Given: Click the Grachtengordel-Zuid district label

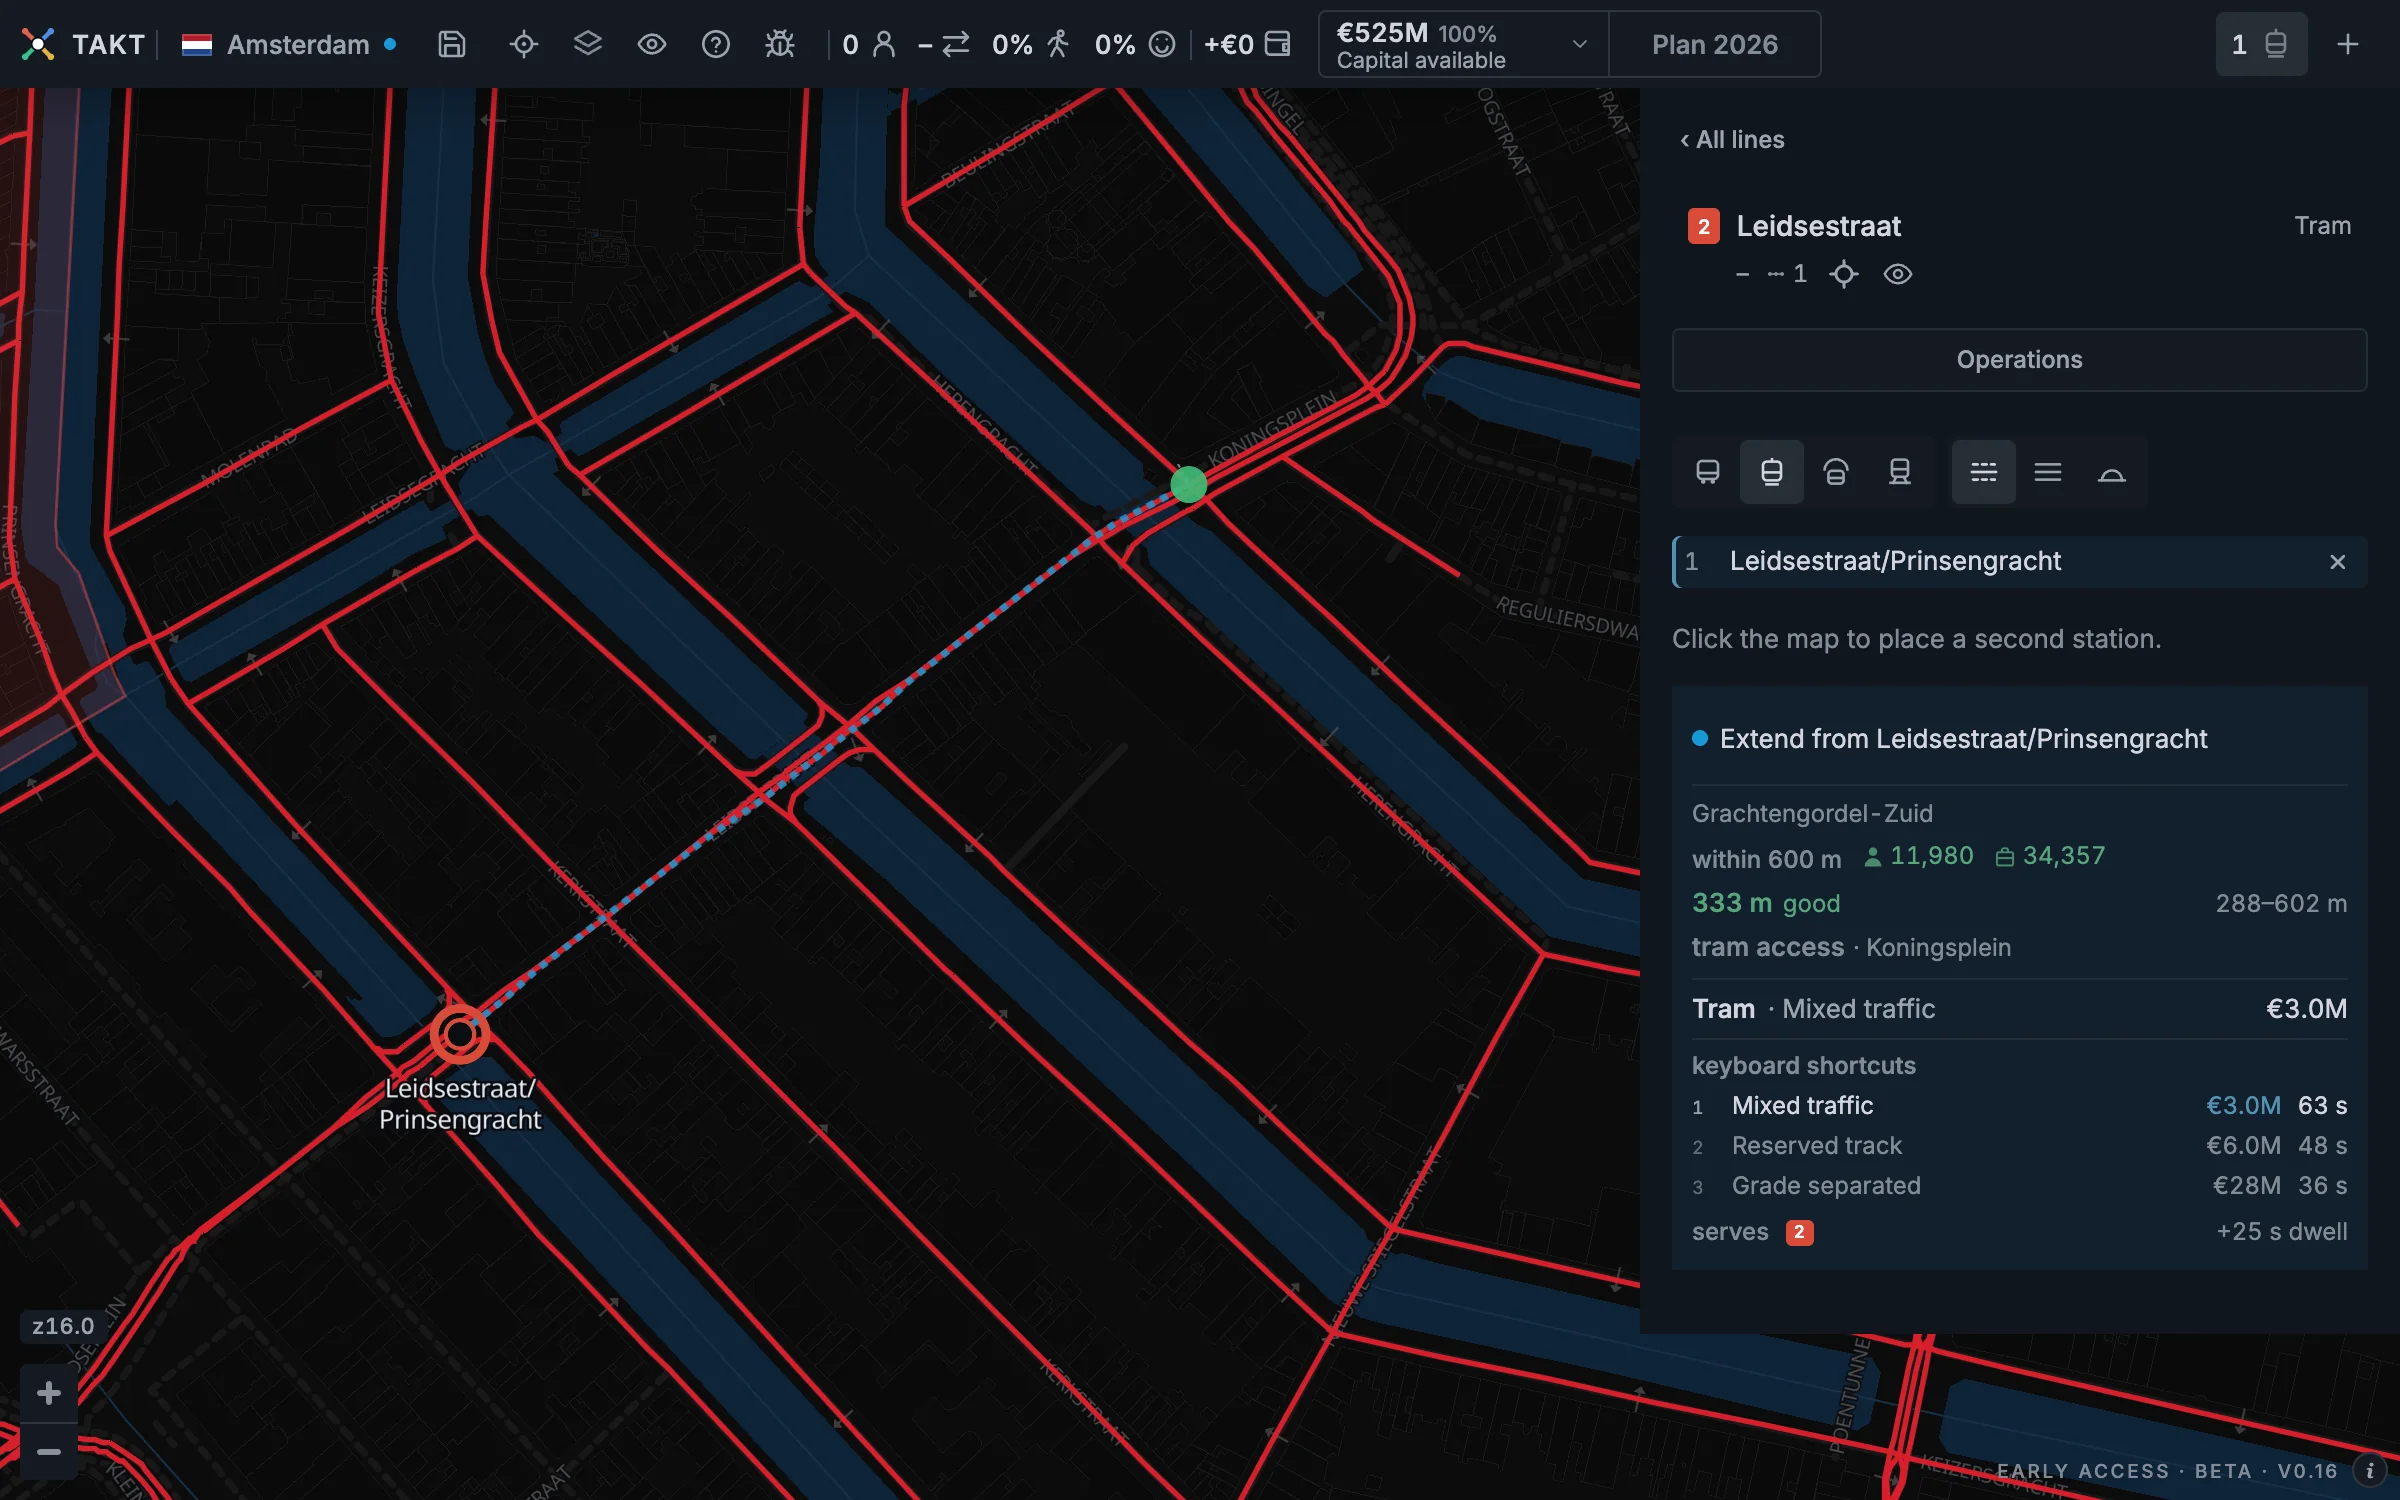Looking at the screenshot, I should pyautogui.click(x=1812, y=813).
